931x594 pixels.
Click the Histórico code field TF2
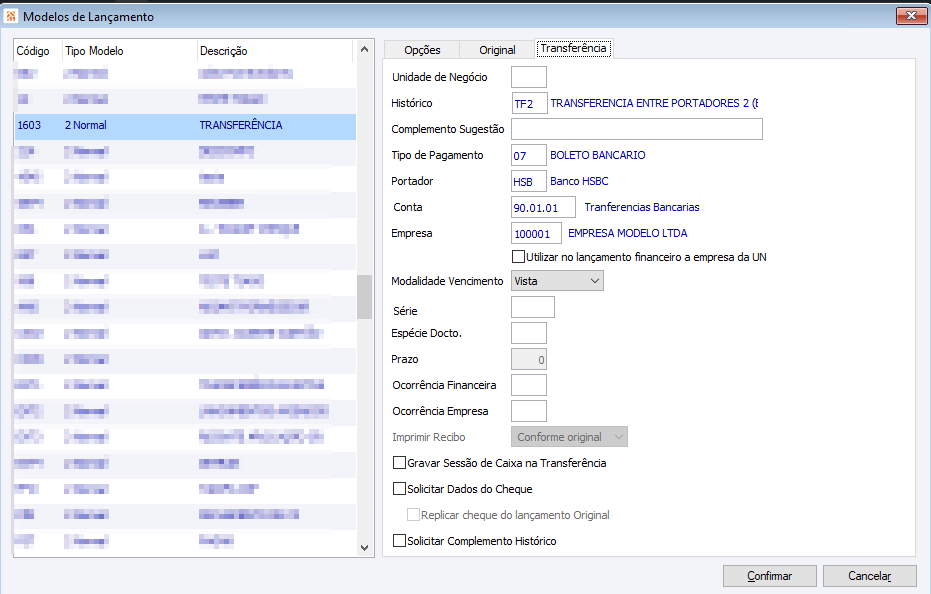pos(529,103)
